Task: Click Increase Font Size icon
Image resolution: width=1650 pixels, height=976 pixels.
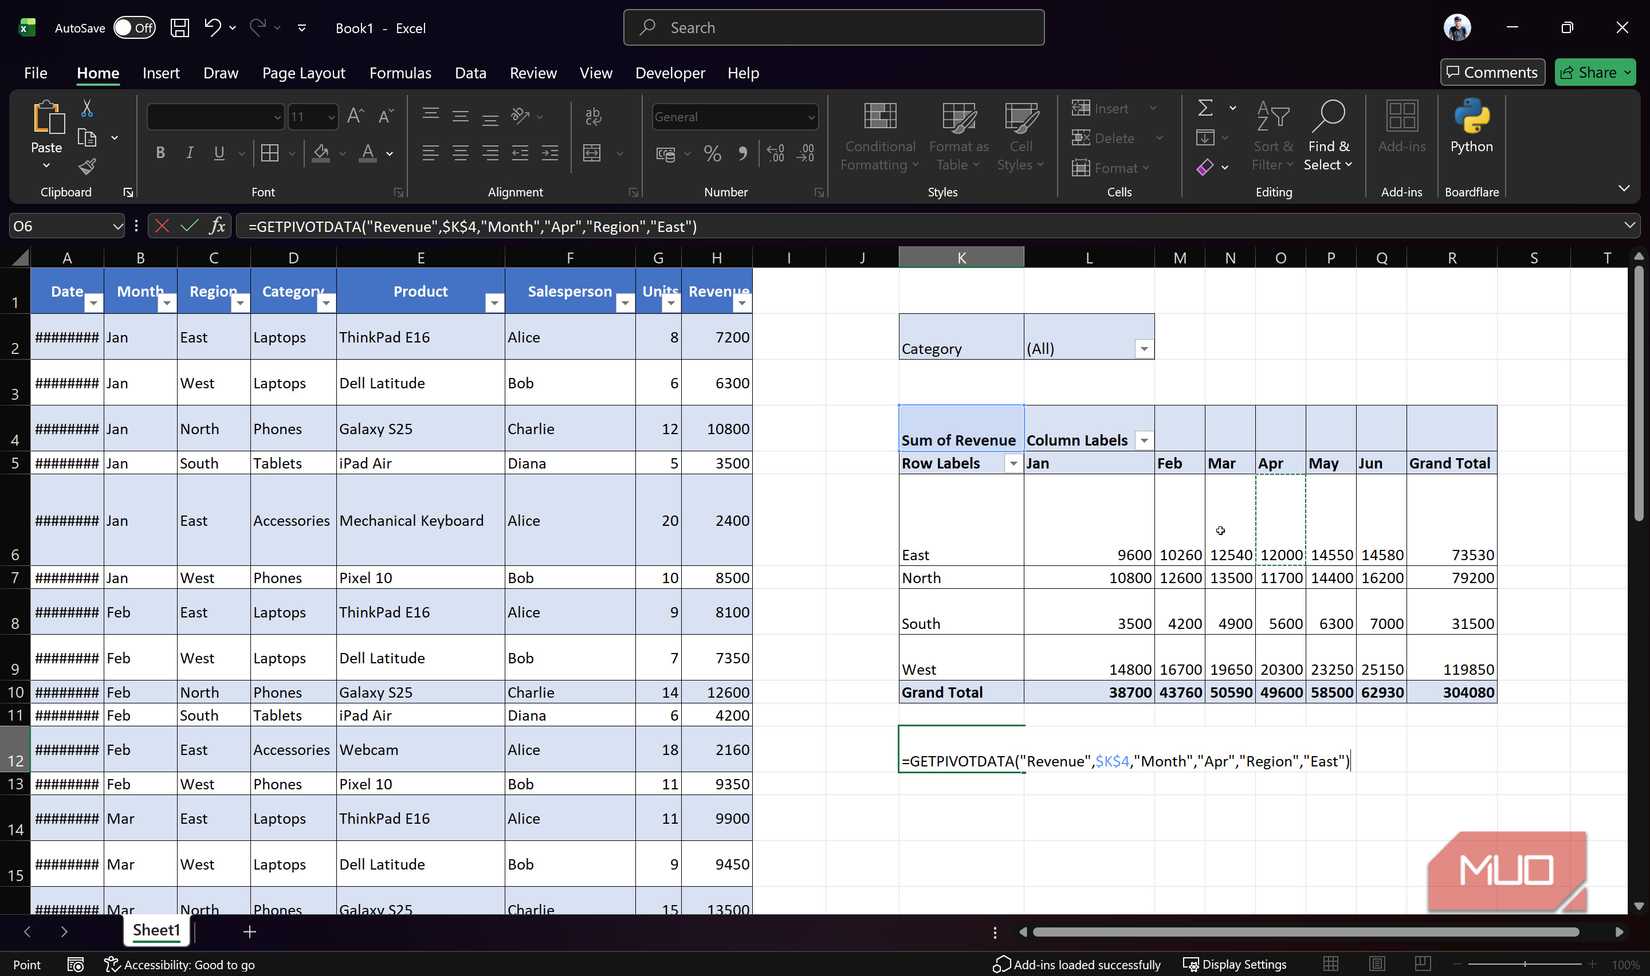Action: [355, 117]
